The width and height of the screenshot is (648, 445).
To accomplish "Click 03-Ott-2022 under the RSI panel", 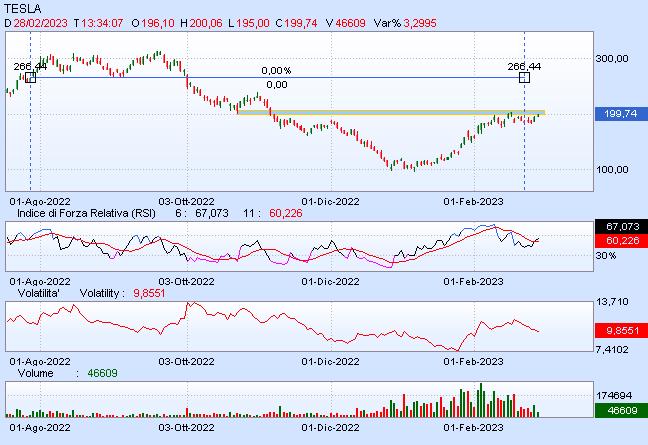I will tap(186, 282).
